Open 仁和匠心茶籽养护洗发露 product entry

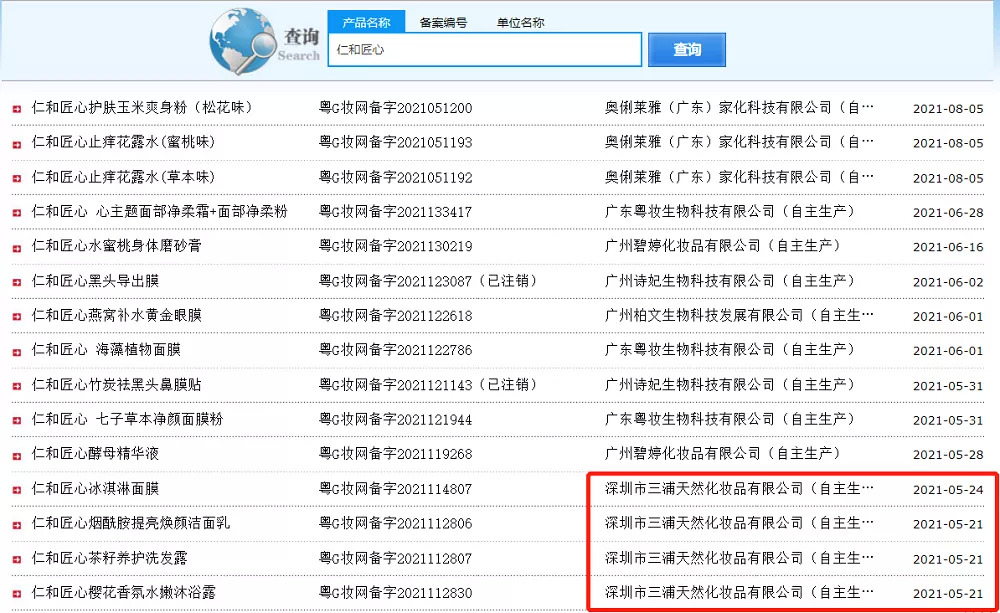[116, 558]
